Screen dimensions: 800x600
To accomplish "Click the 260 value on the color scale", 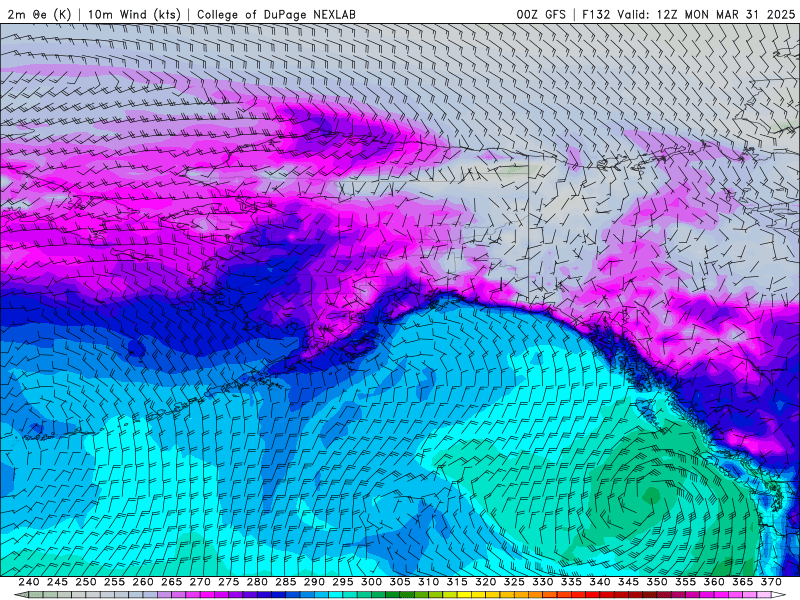I will click(143, 582).
